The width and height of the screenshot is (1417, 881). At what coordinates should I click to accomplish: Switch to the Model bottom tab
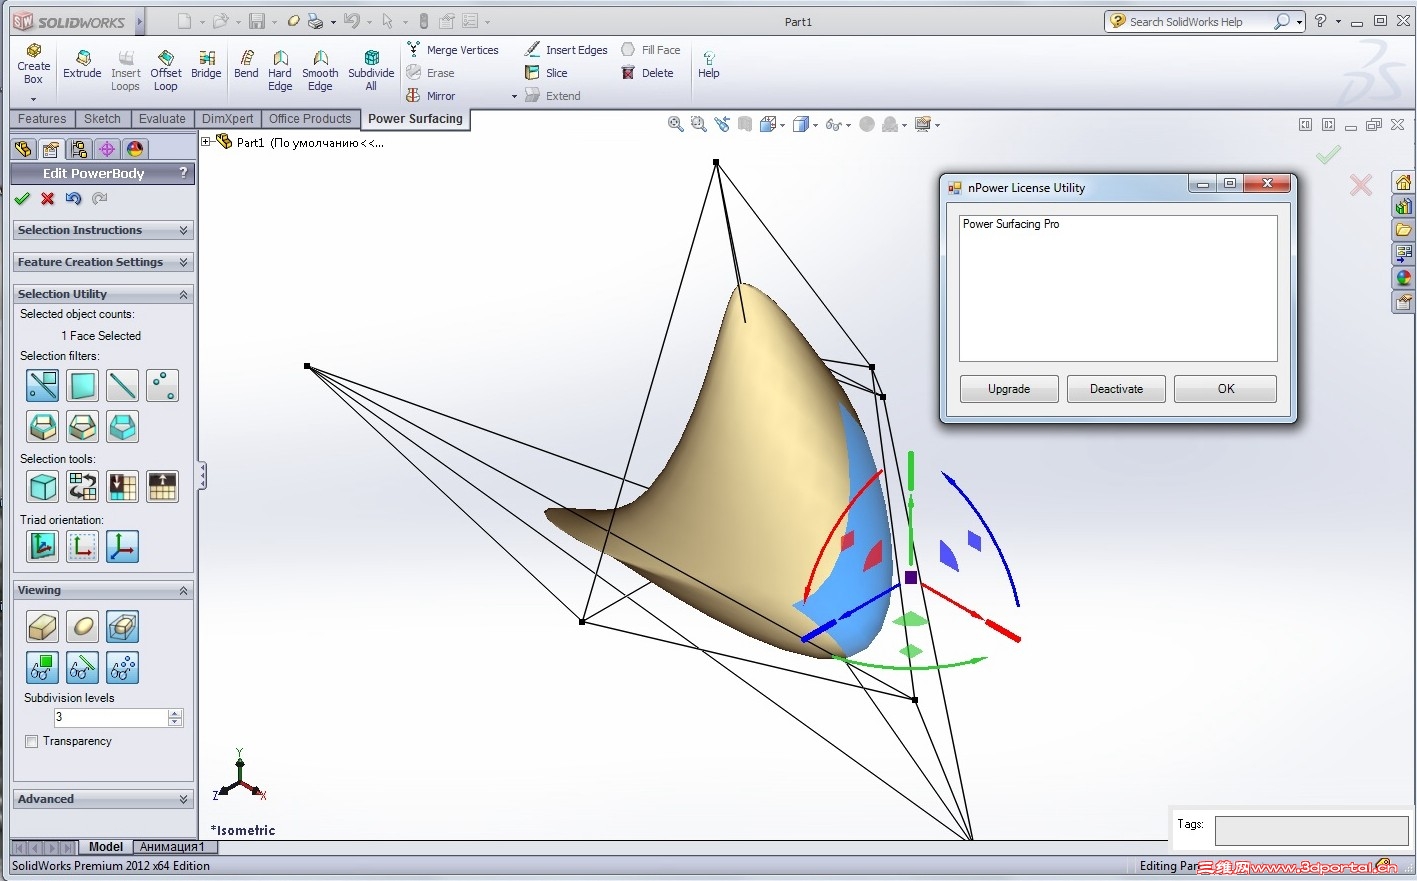(x=105, y=847)
